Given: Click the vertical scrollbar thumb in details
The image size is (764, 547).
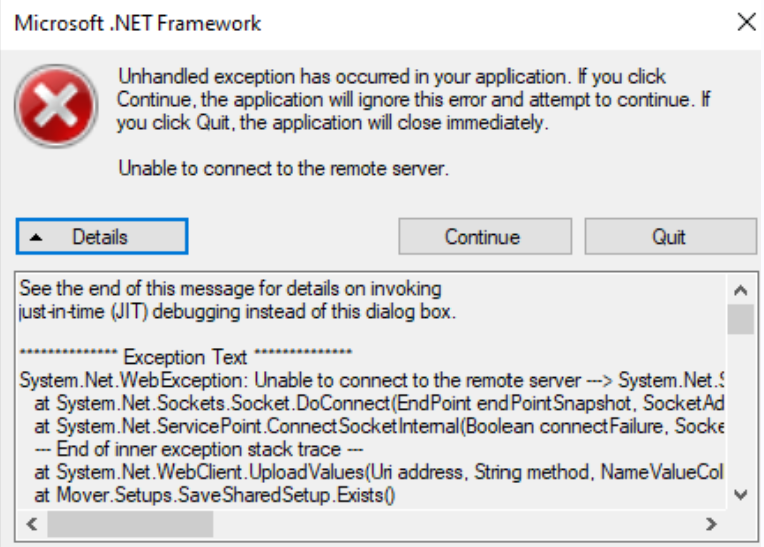Looking at the screenshot, I should pyautogui.click(x=741, y=320).
